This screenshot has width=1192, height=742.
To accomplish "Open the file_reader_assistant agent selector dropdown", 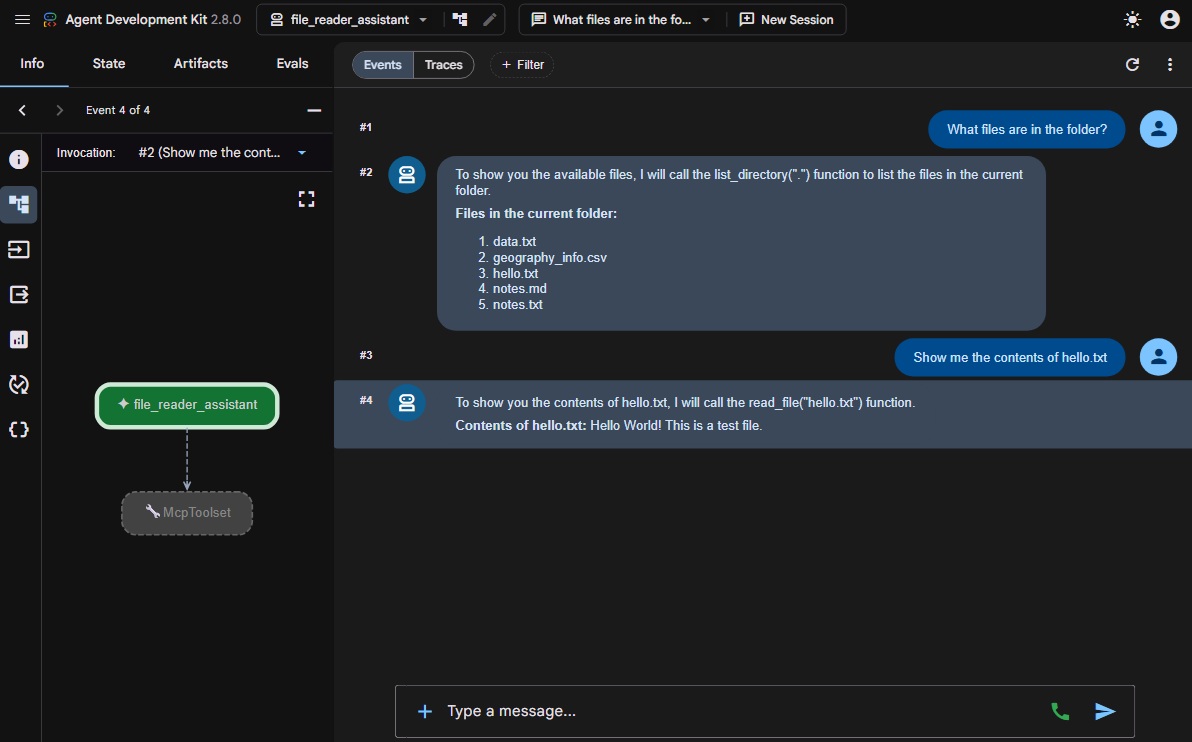I will point(349,20).
